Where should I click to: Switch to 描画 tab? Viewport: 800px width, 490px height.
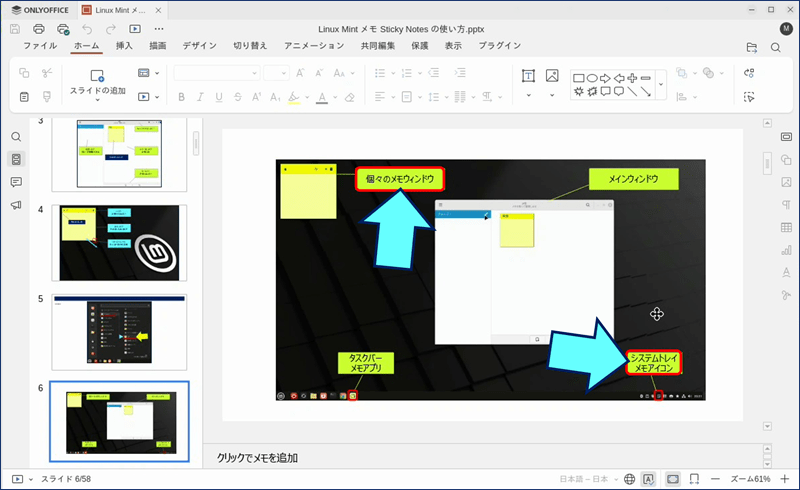[158, 45]
